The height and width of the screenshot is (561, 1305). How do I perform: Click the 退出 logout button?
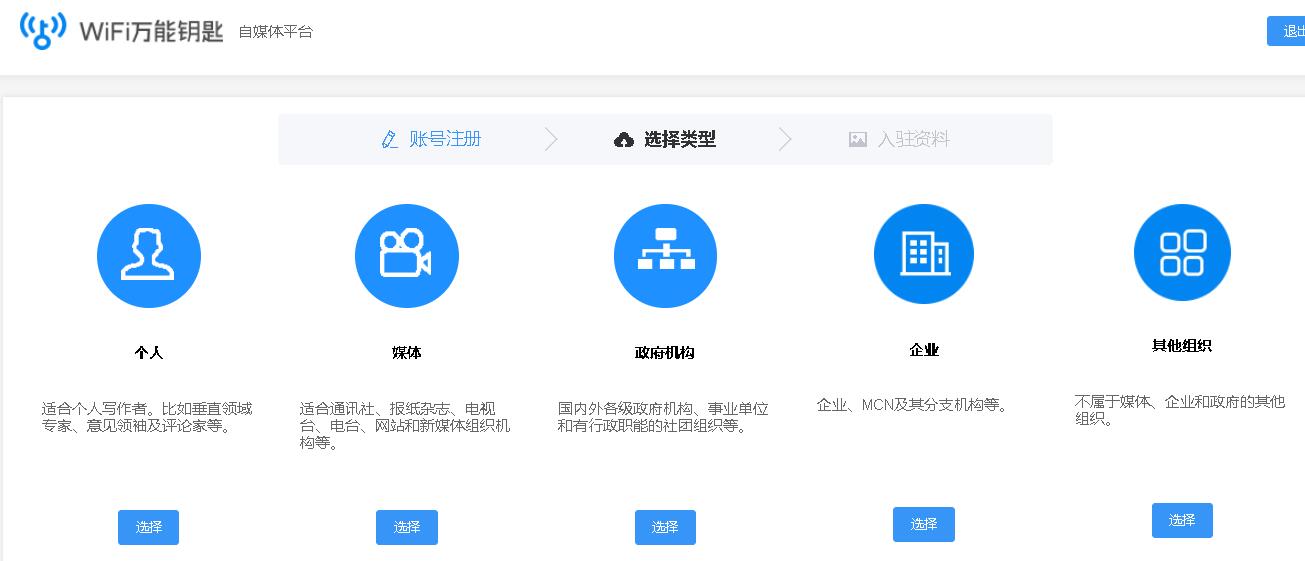[1289, 31]
